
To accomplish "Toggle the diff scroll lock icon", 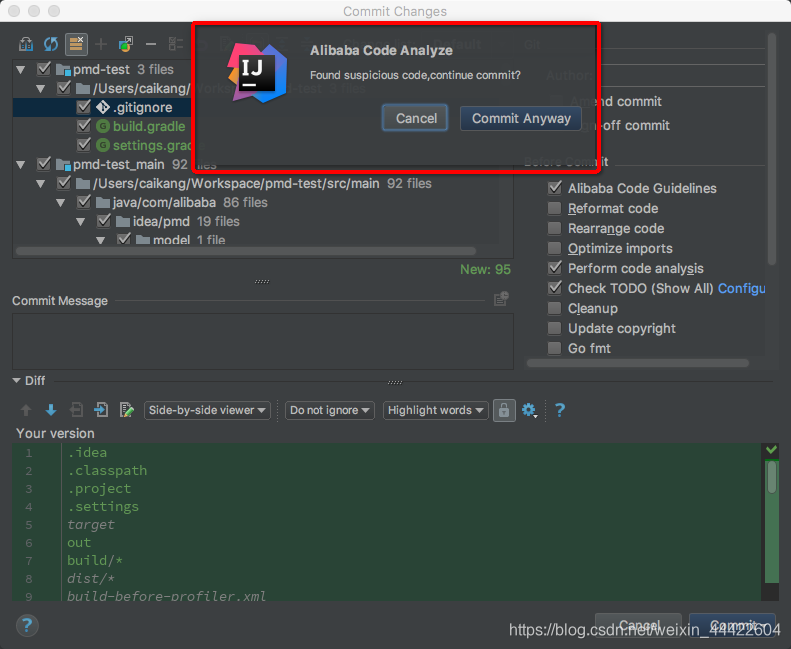I will [x=504, y=410].
